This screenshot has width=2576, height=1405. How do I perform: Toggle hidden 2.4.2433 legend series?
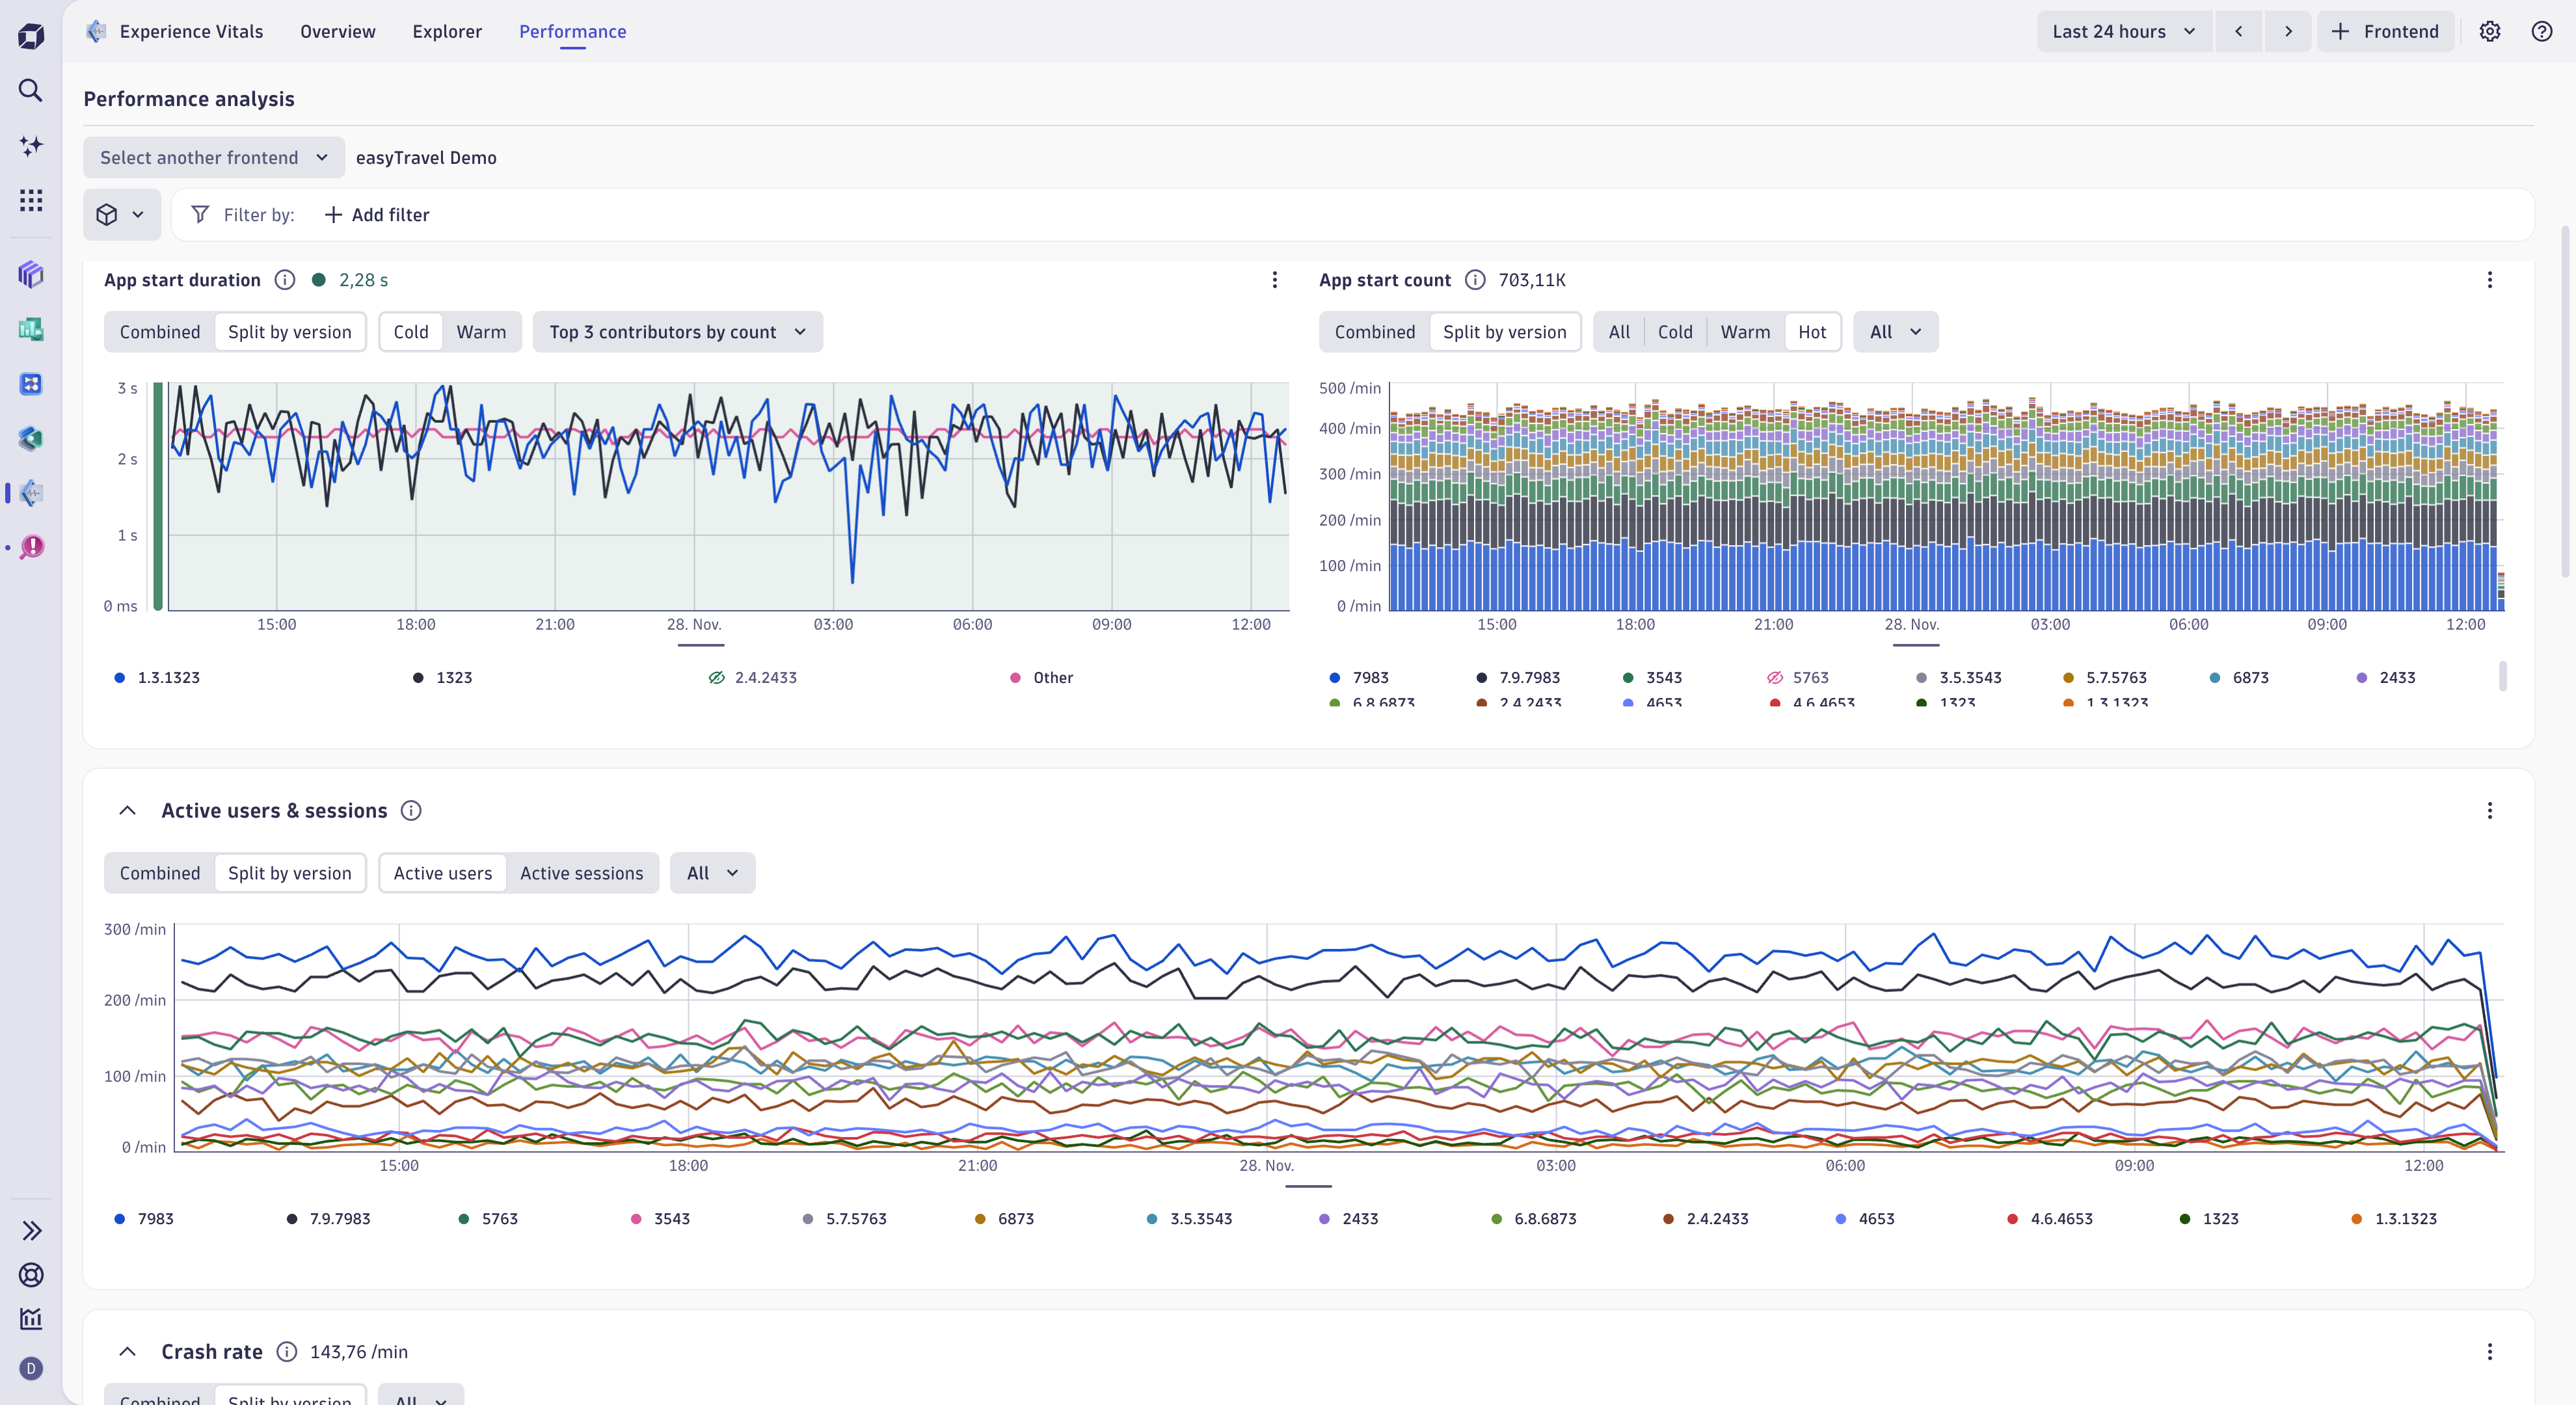click(x=753, y=678)
